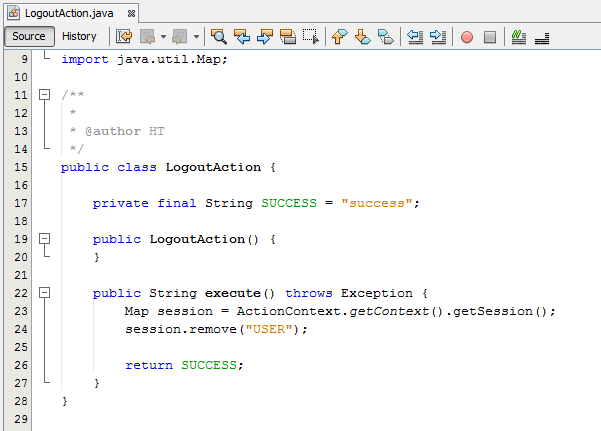Click the @author tag in the comment
The height and width of the screenshot is (431, 601).
click(x=113, y=131)
